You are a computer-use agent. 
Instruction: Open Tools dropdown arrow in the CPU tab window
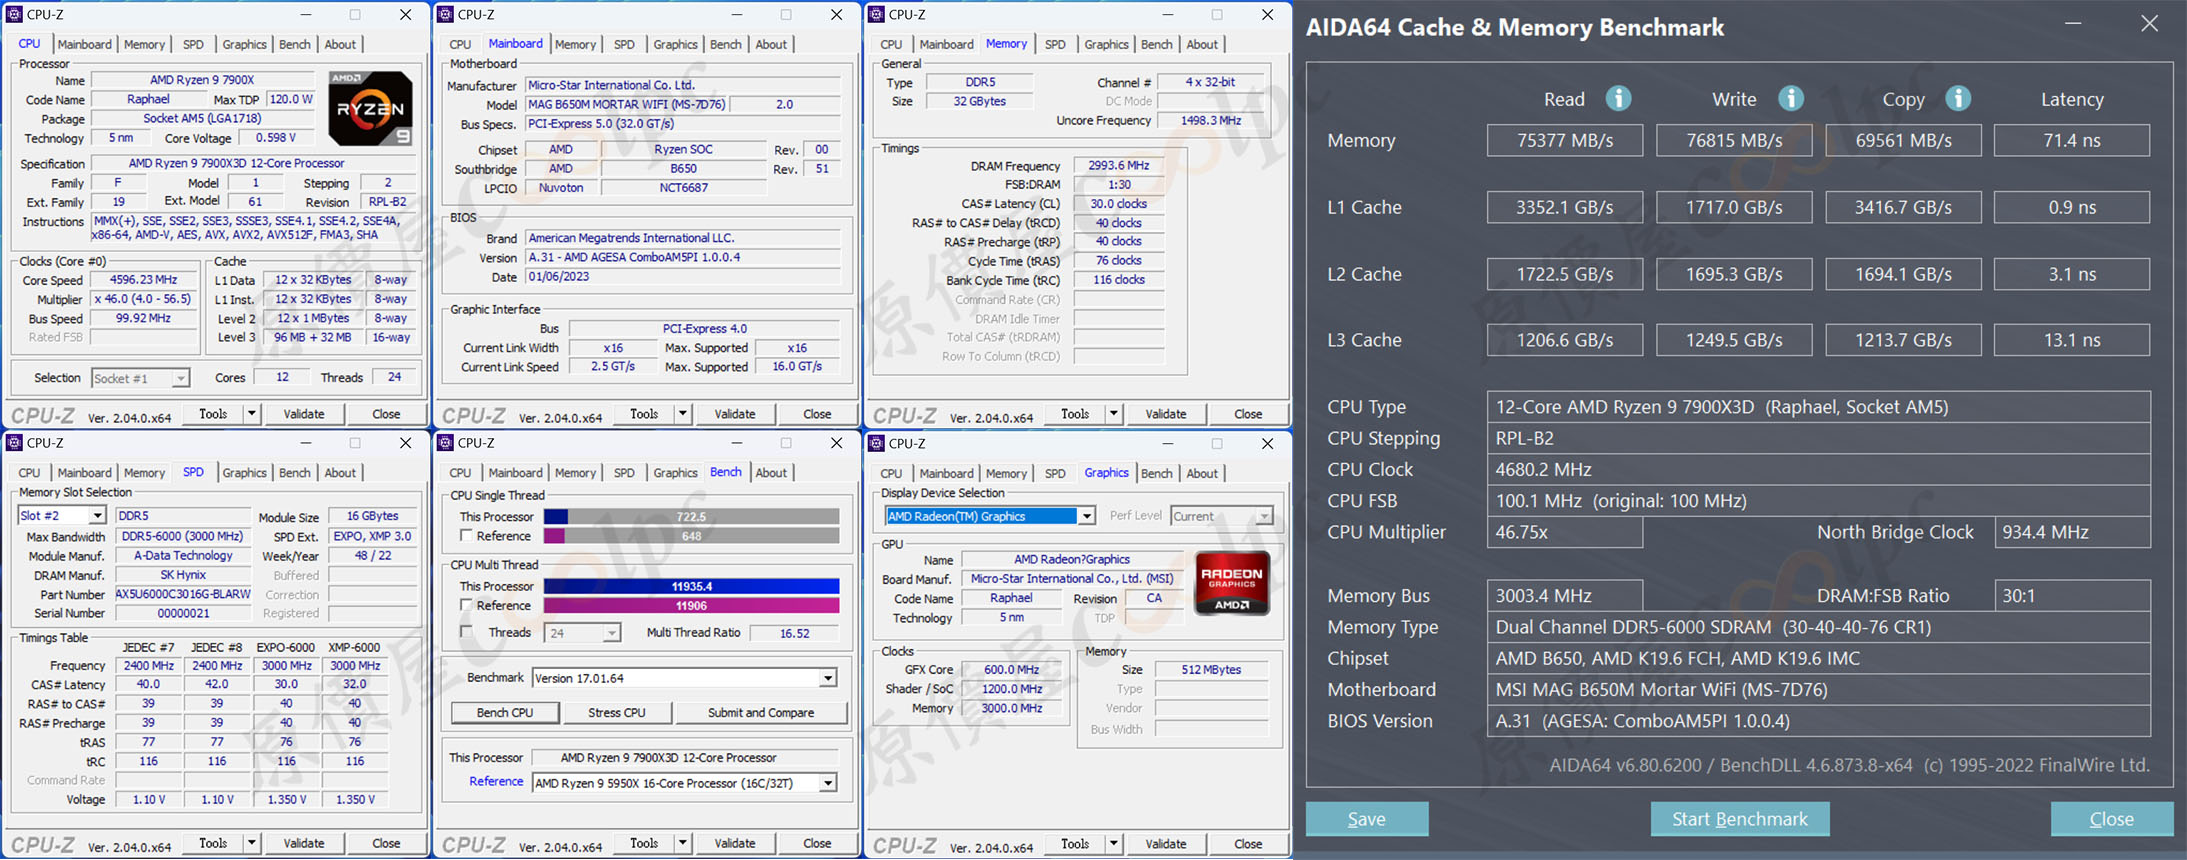[252, 413]
